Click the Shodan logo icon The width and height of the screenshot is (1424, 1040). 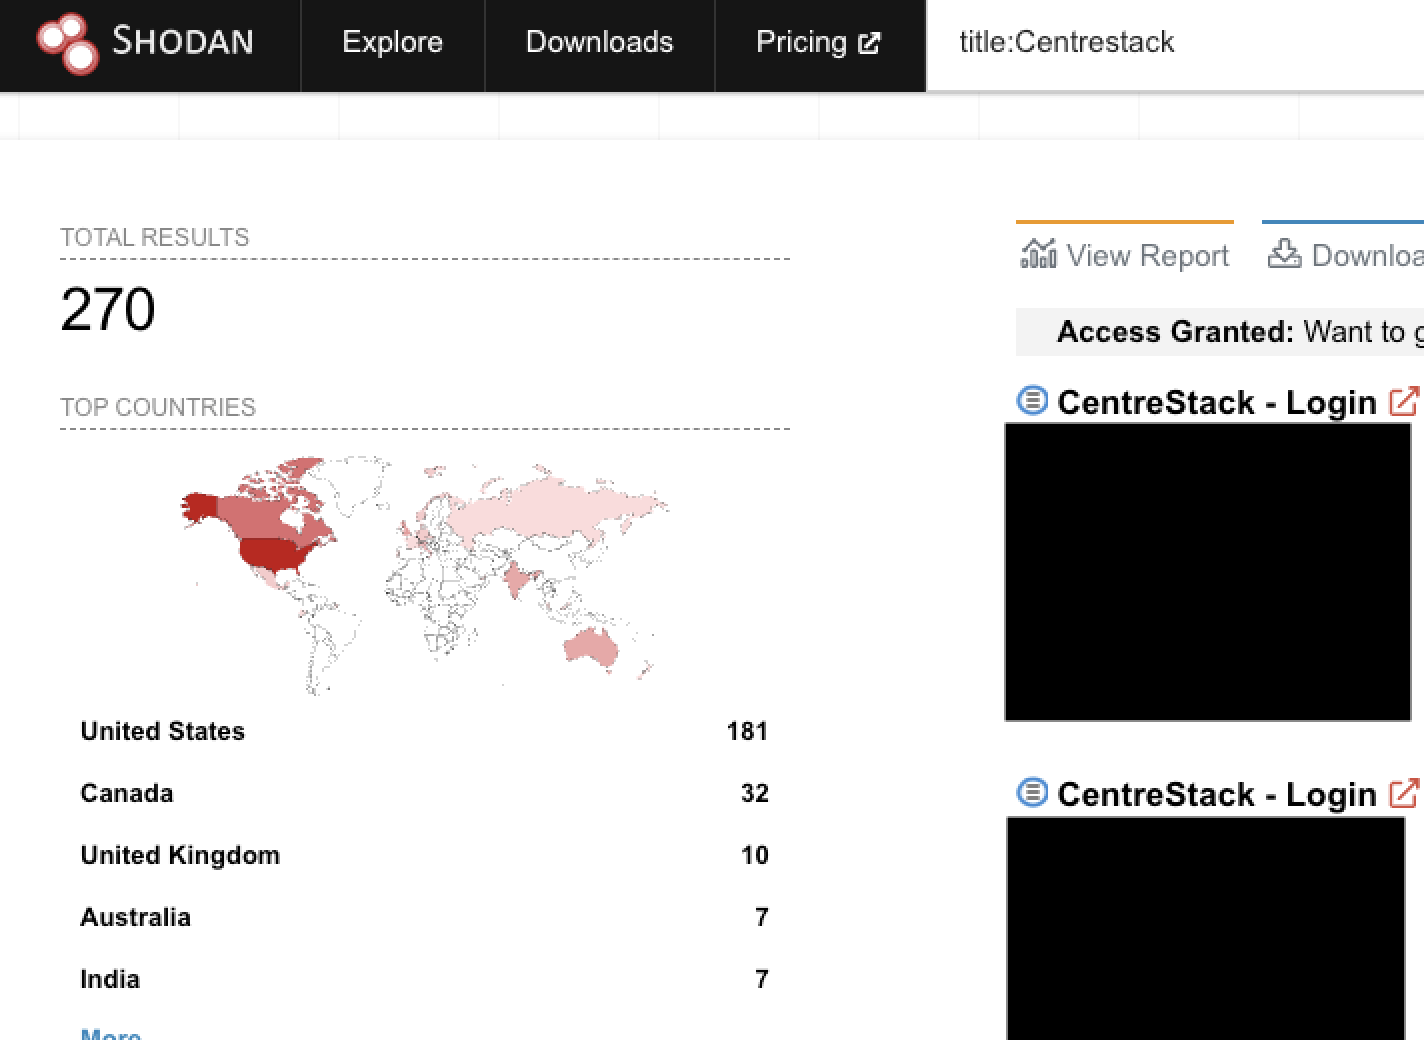(x=67, y=43)
